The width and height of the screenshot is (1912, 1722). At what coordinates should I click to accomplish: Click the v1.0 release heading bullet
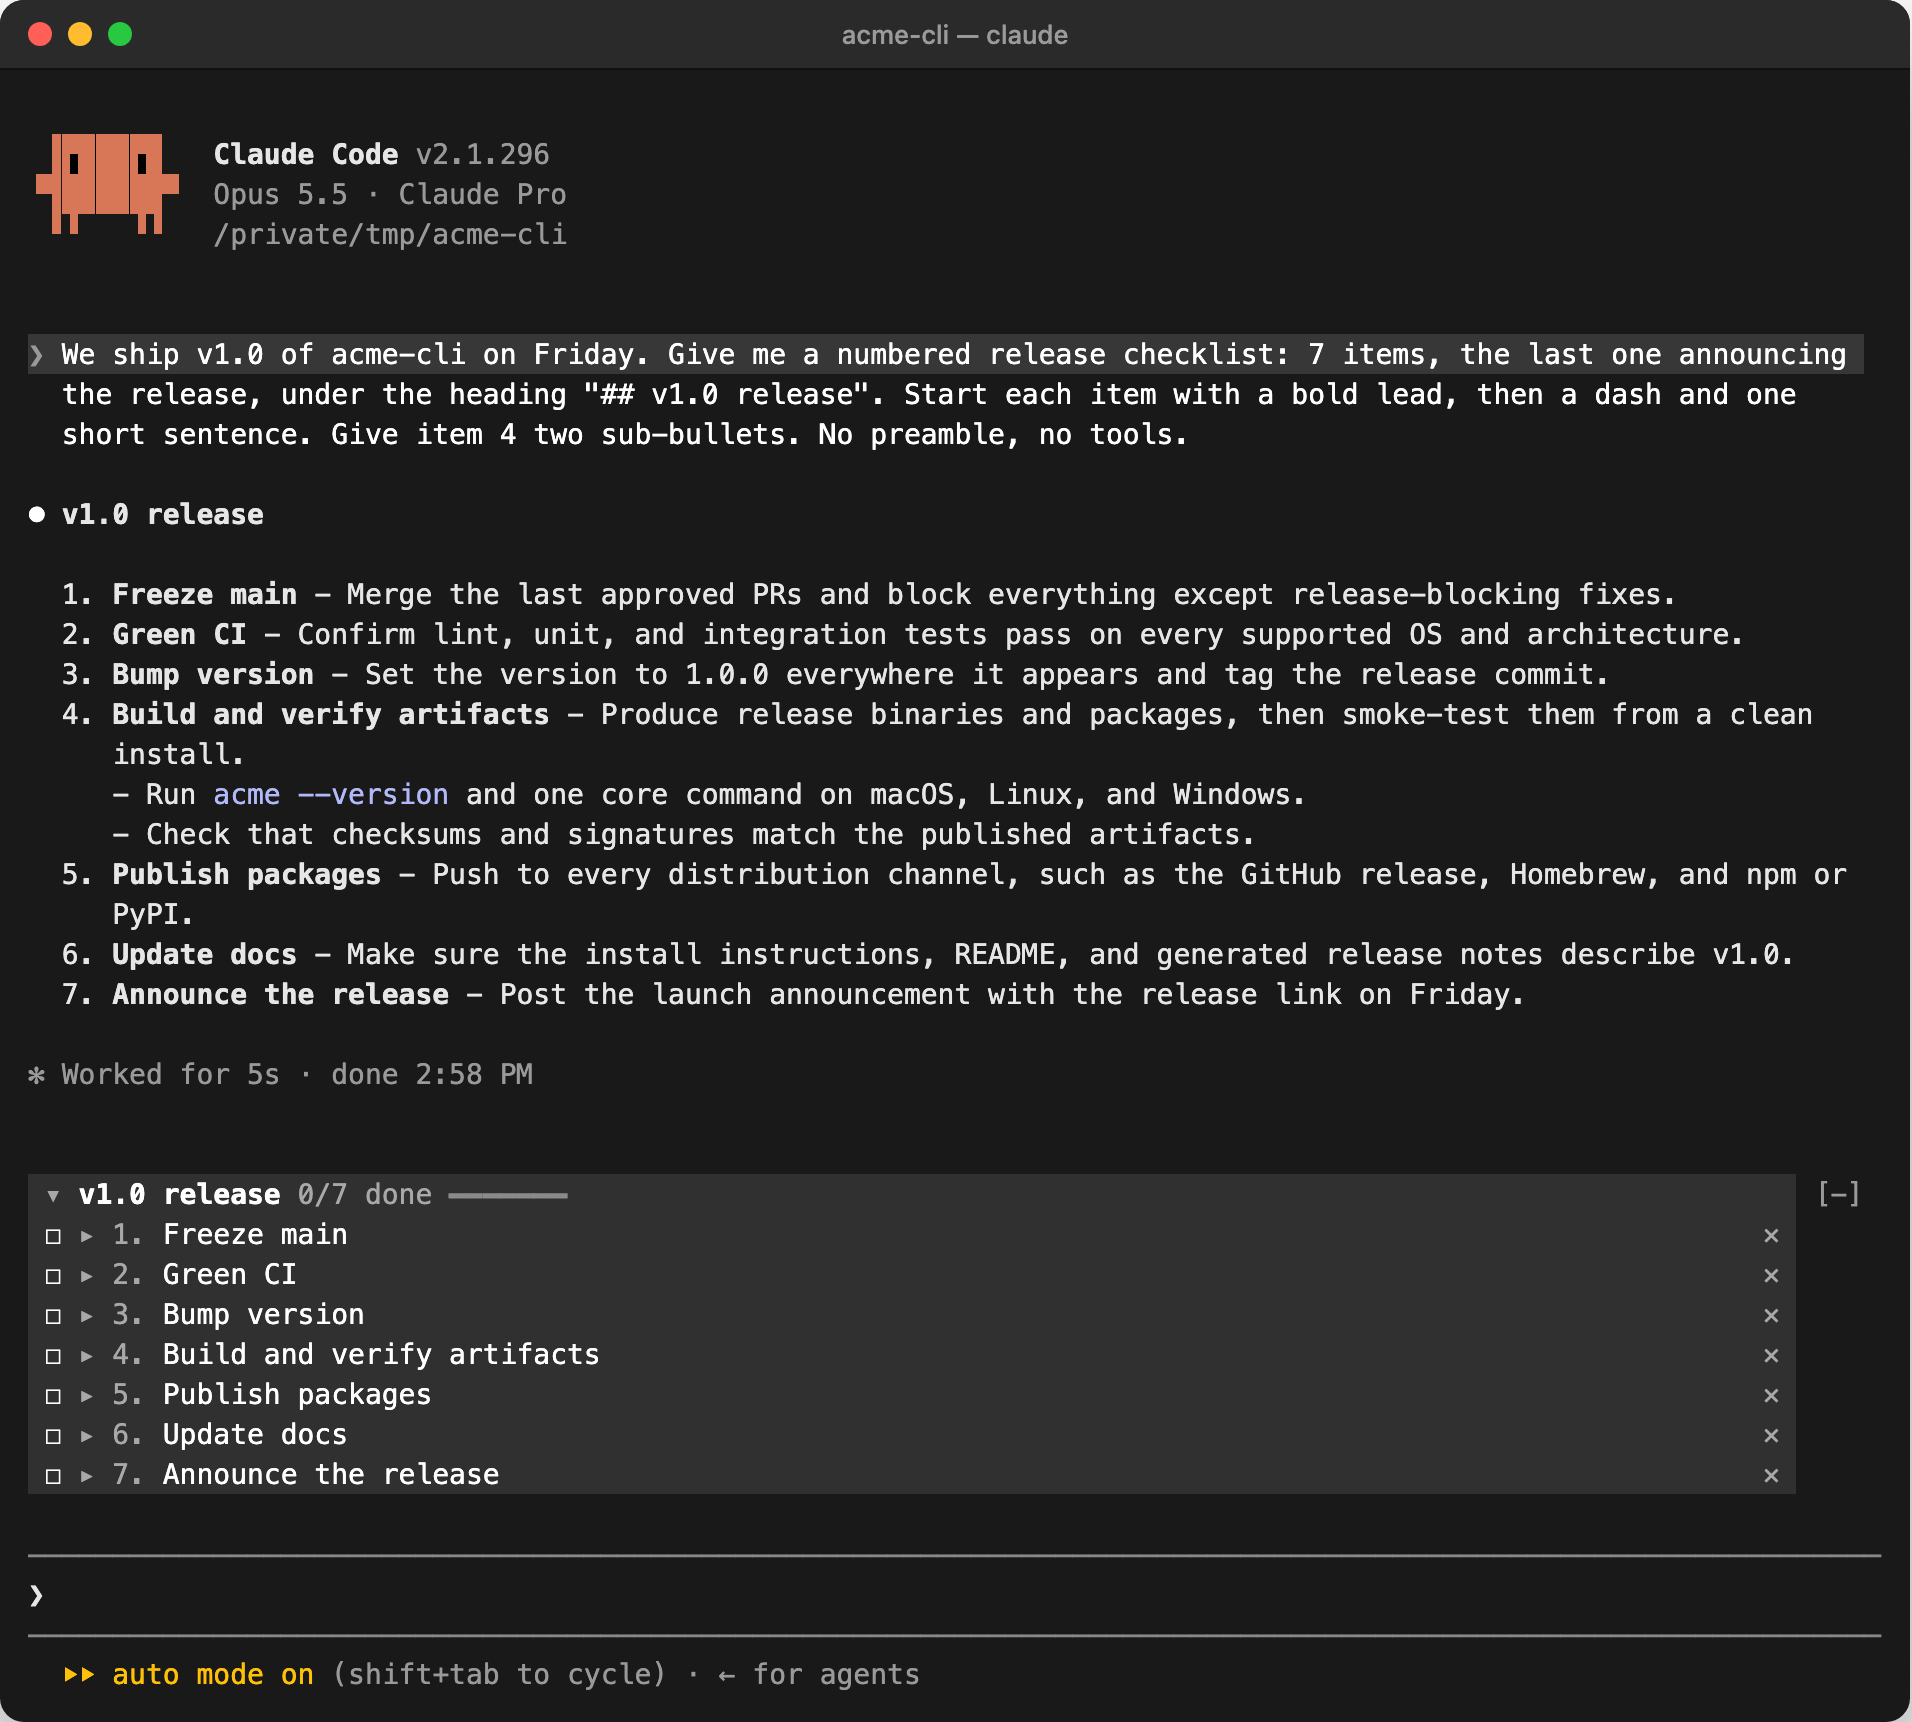pyautogui.click(x=37, y=514)
